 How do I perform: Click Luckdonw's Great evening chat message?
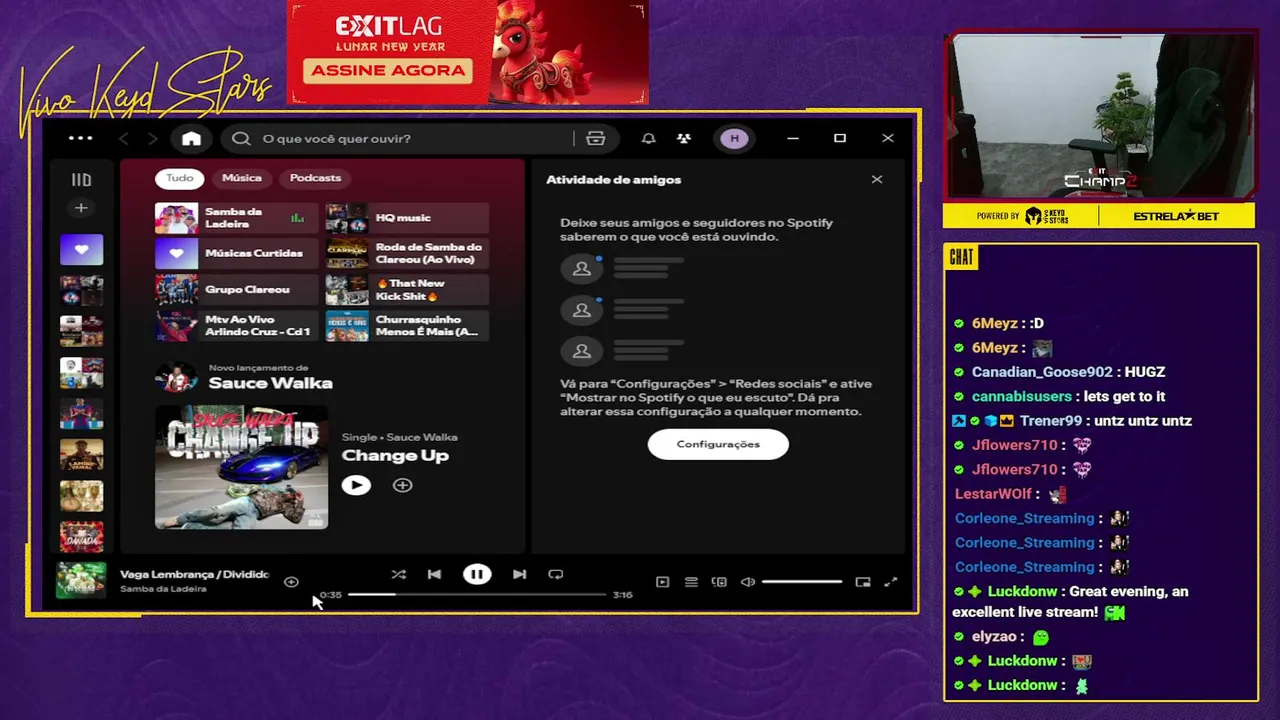point(1070,602)
